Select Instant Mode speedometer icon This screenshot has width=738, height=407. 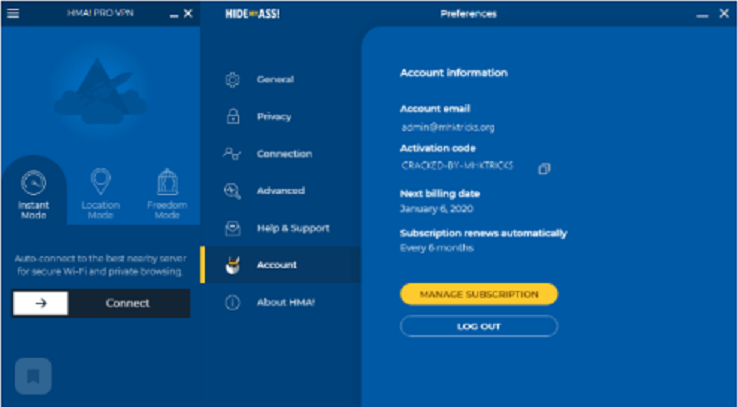pos(33,183)
